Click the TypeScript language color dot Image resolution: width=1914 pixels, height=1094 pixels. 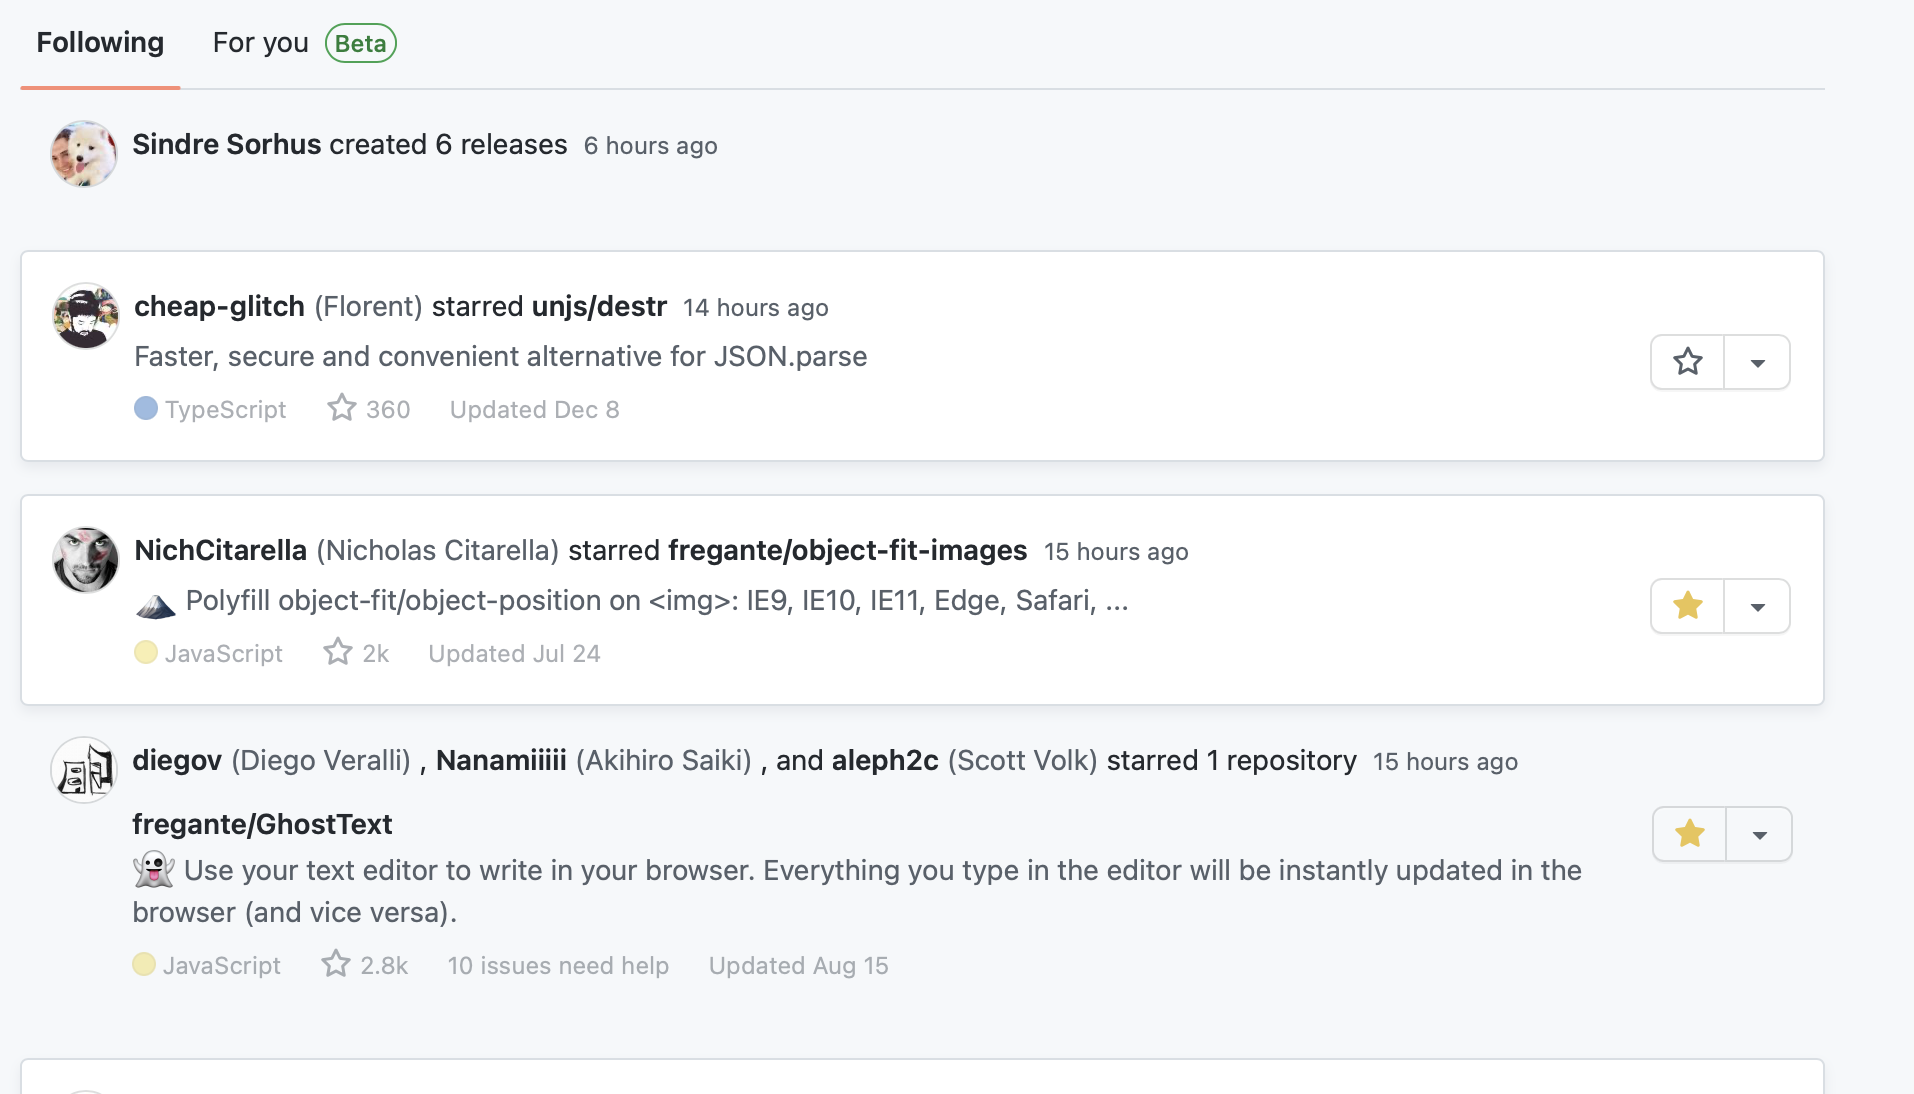[x=147, y=407]
